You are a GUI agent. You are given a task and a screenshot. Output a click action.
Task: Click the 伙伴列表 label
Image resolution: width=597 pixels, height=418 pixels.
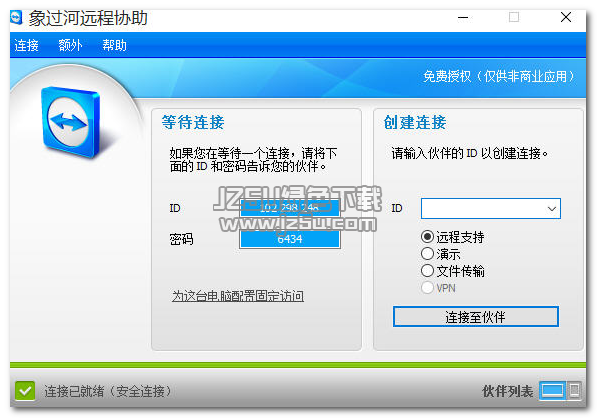(508, 391)
